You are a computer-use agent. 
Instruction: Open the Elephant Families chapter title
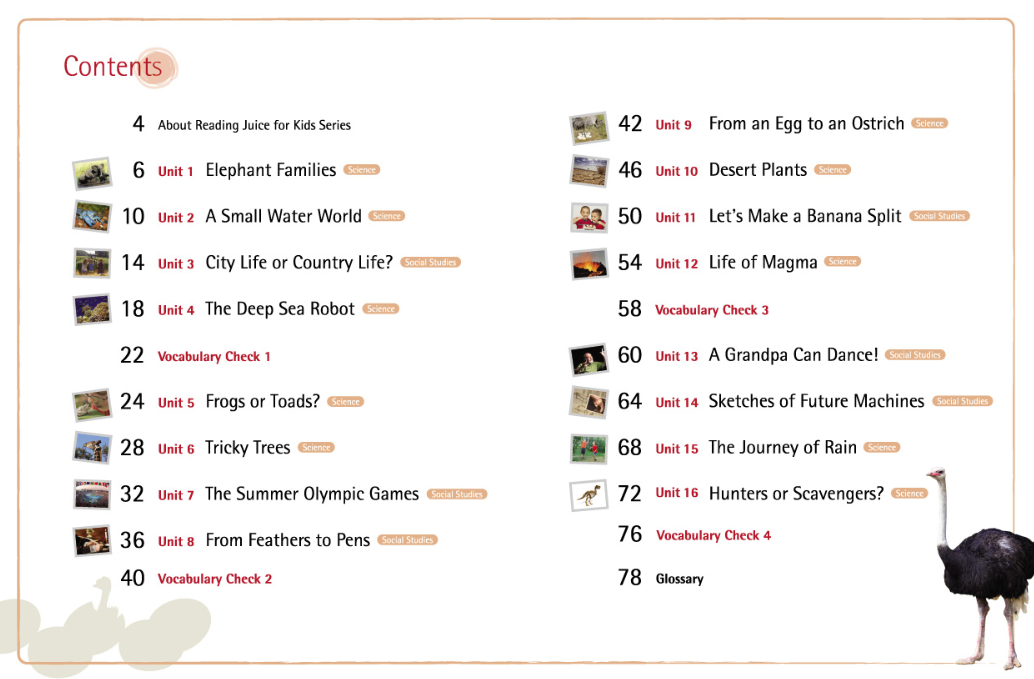270,170
